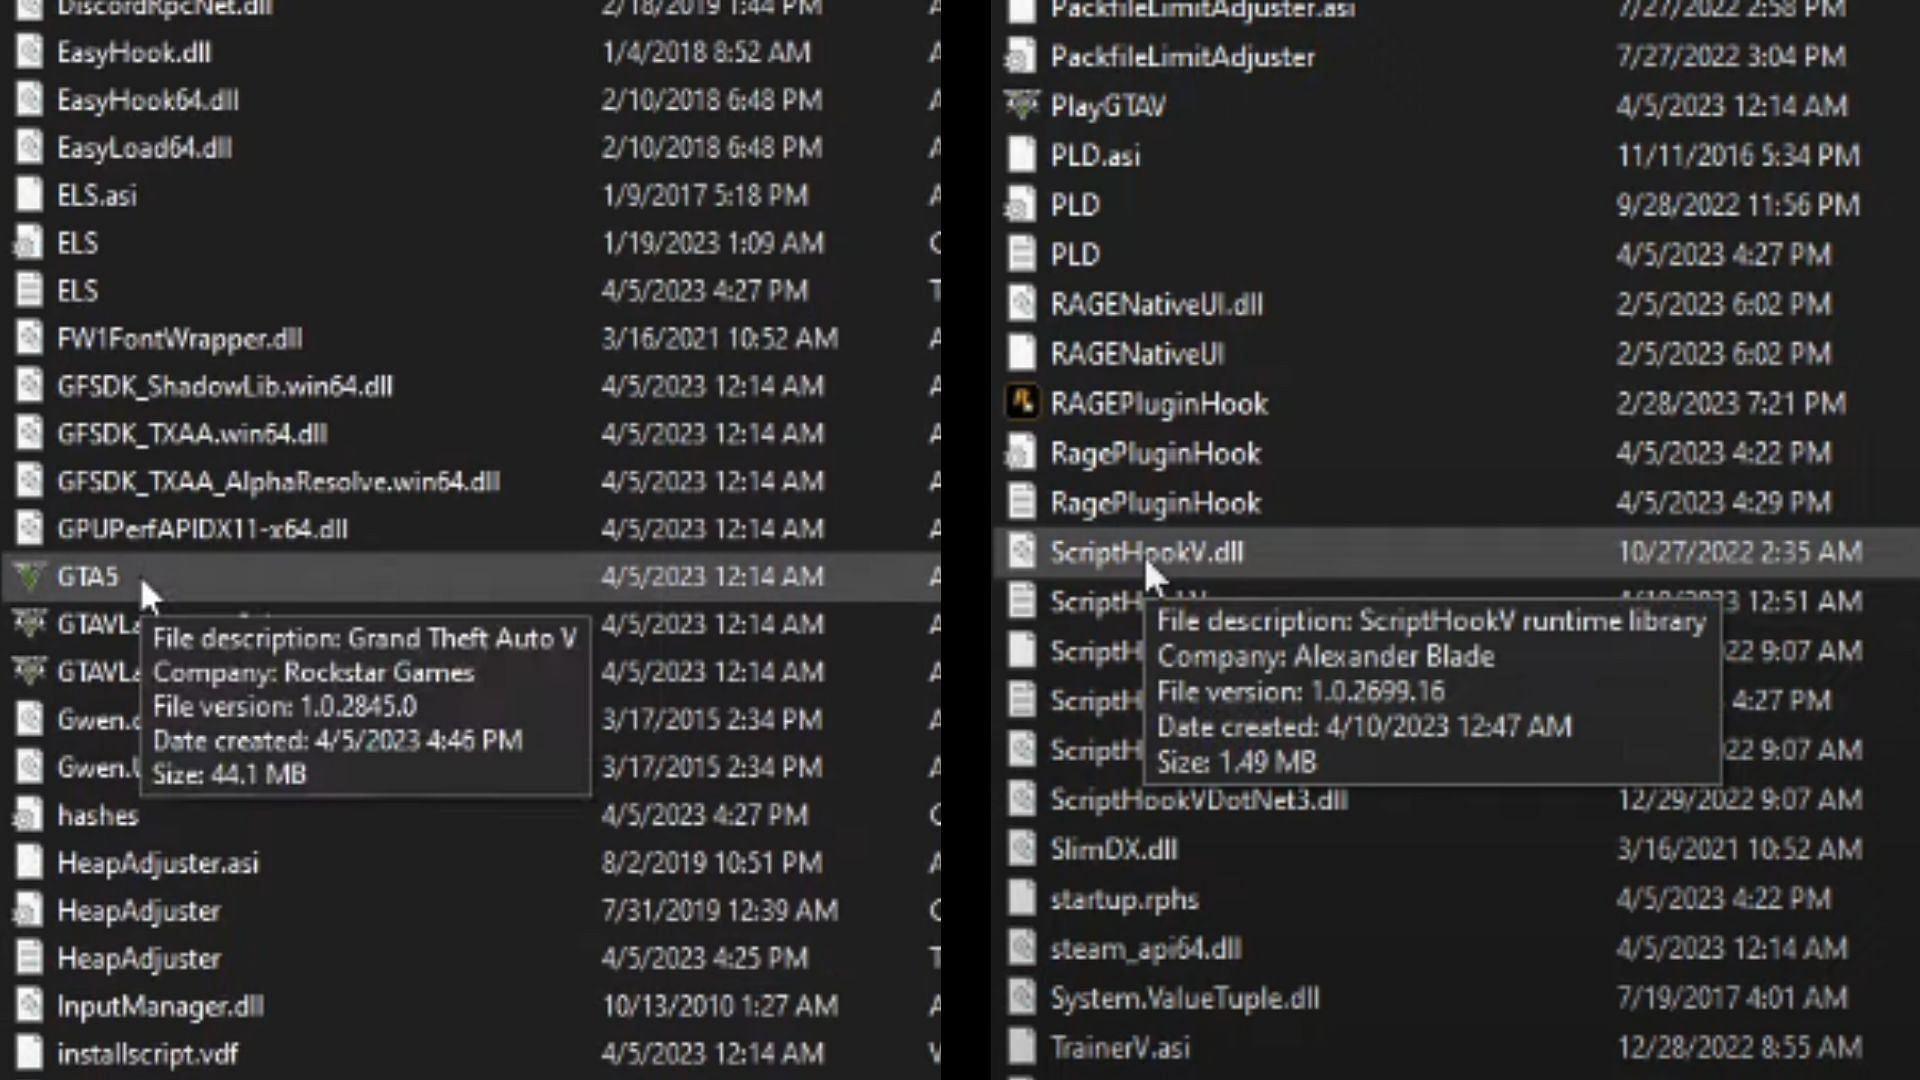Select the startup.rphs file name
The height and width of the screenshot is (1080, 1920).
tap(1125, 899)
